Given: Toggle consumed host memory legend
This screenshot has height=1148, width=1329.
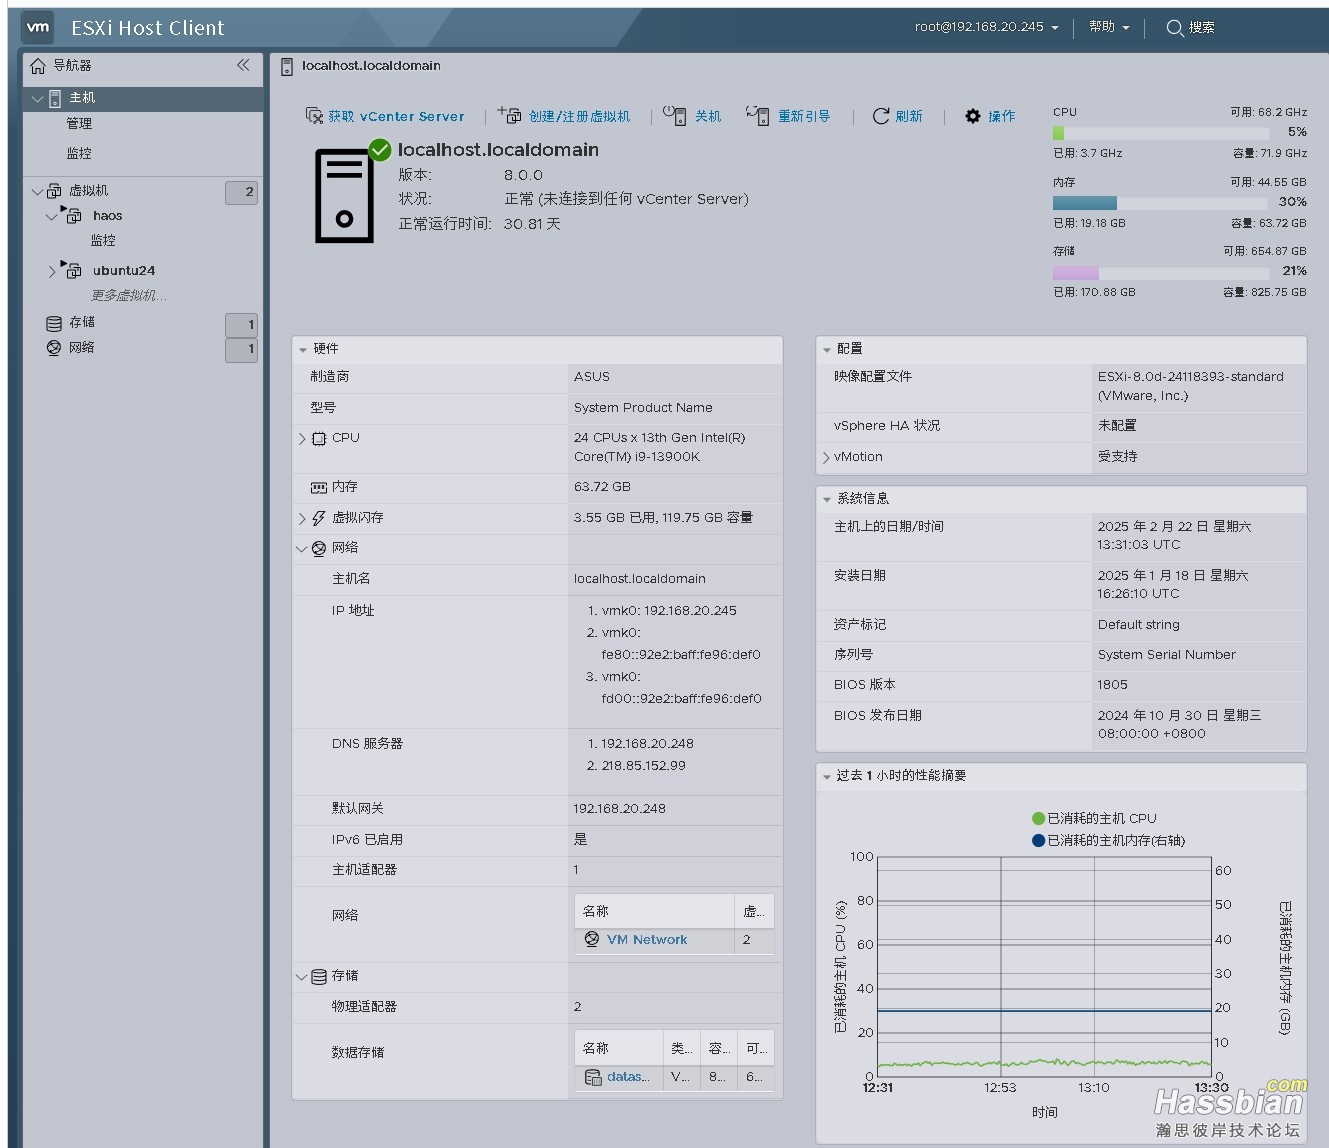Looking at the screenshot, I should (x=1108, y=840).
